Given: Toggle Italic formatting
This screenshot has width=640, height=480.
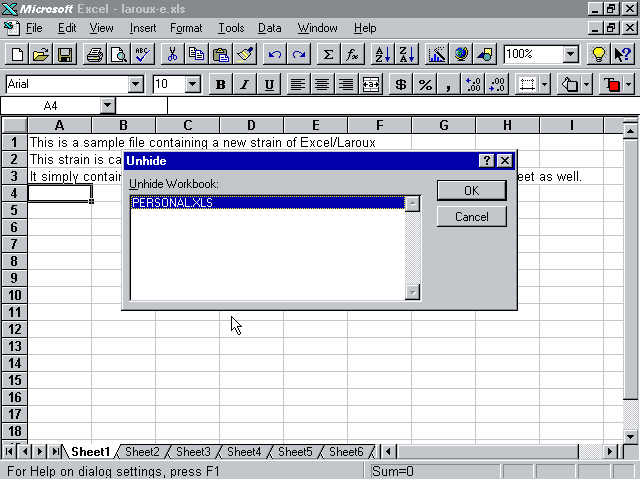Looking at the screenshot, I should pyautogui.click(x=244, y=84).
